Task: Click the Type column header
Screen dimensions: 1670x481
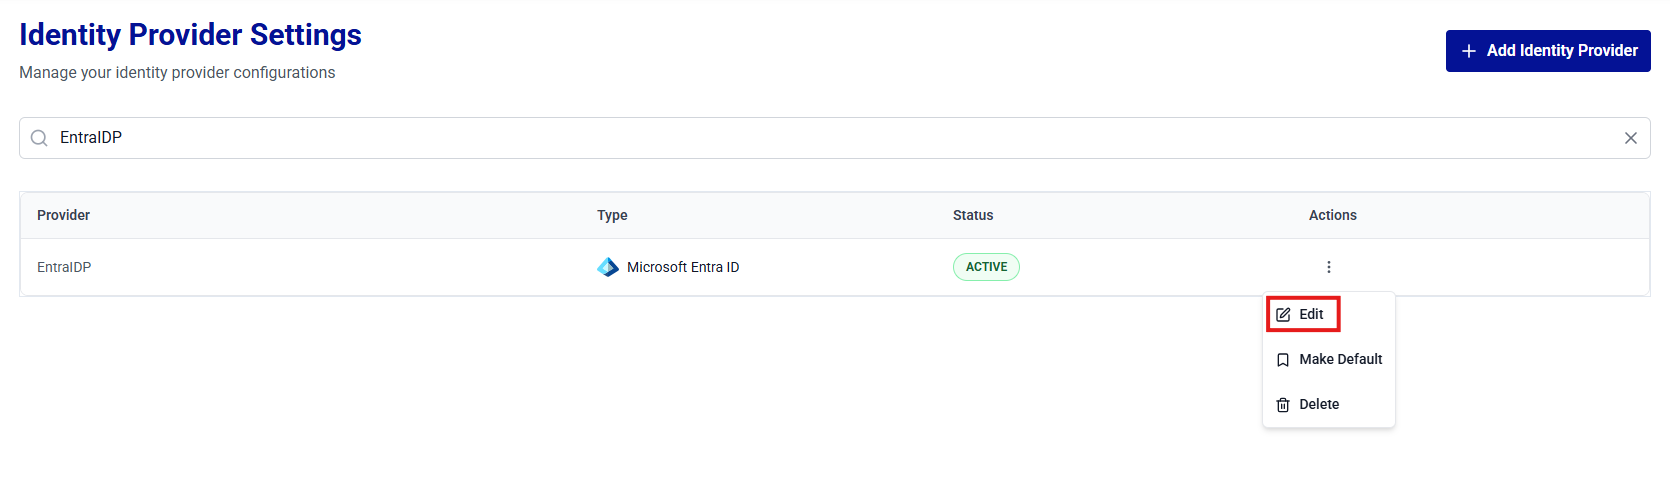Action: point(612,215)
